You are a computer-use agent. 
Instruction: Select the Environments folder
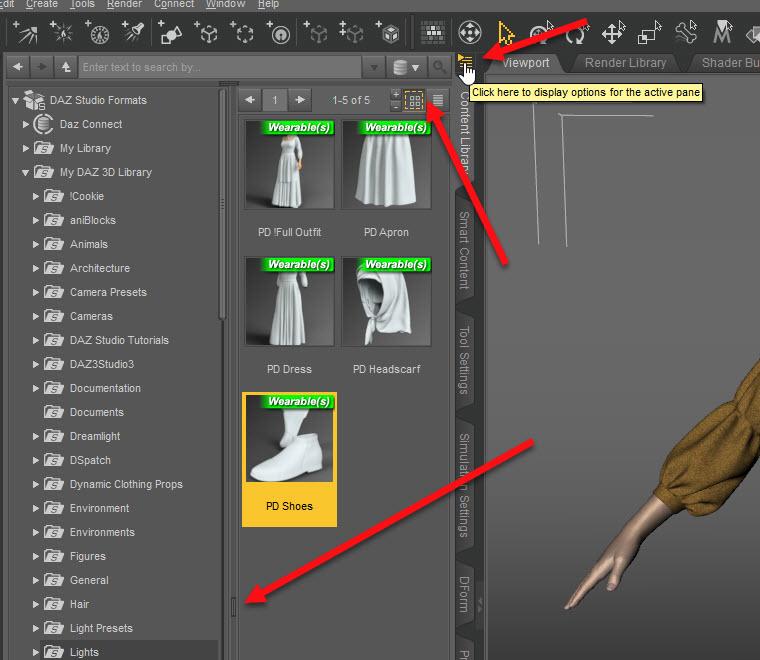click(102, 532)
